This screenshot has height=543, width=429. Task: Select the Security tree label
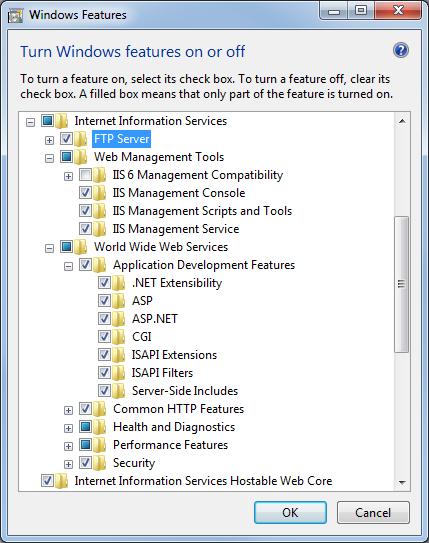(134, 463)
